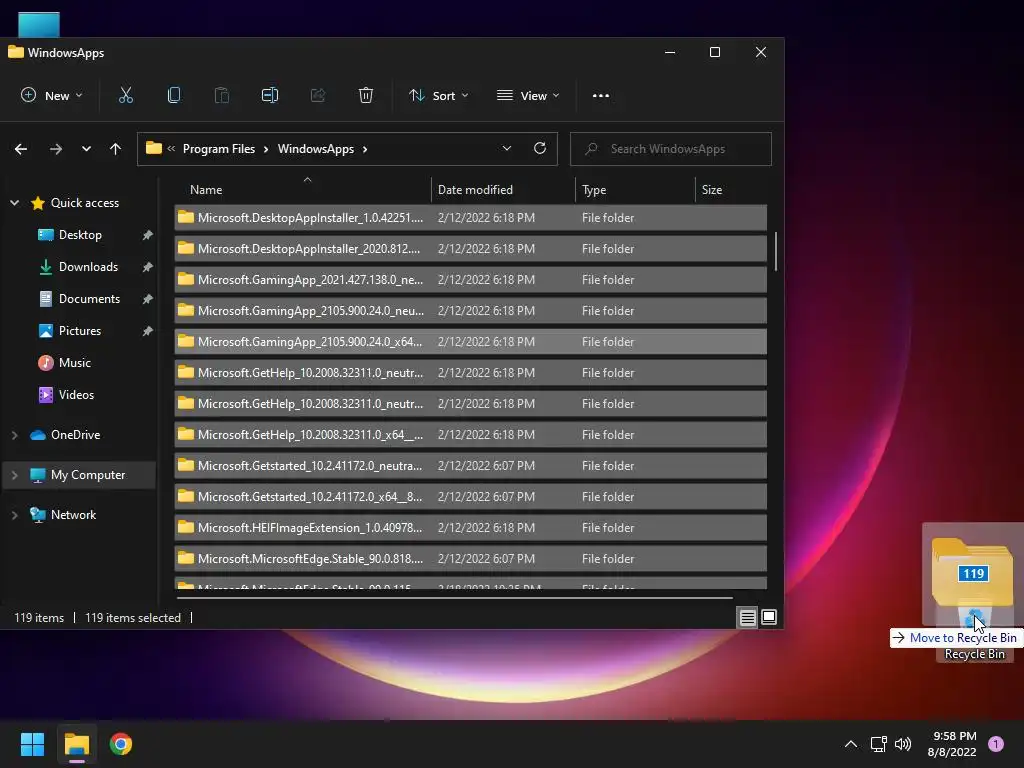This screenshot has width=1024, height=768.
Task: Open the See more ellipsis menu
Action: [x=601, y=95]
